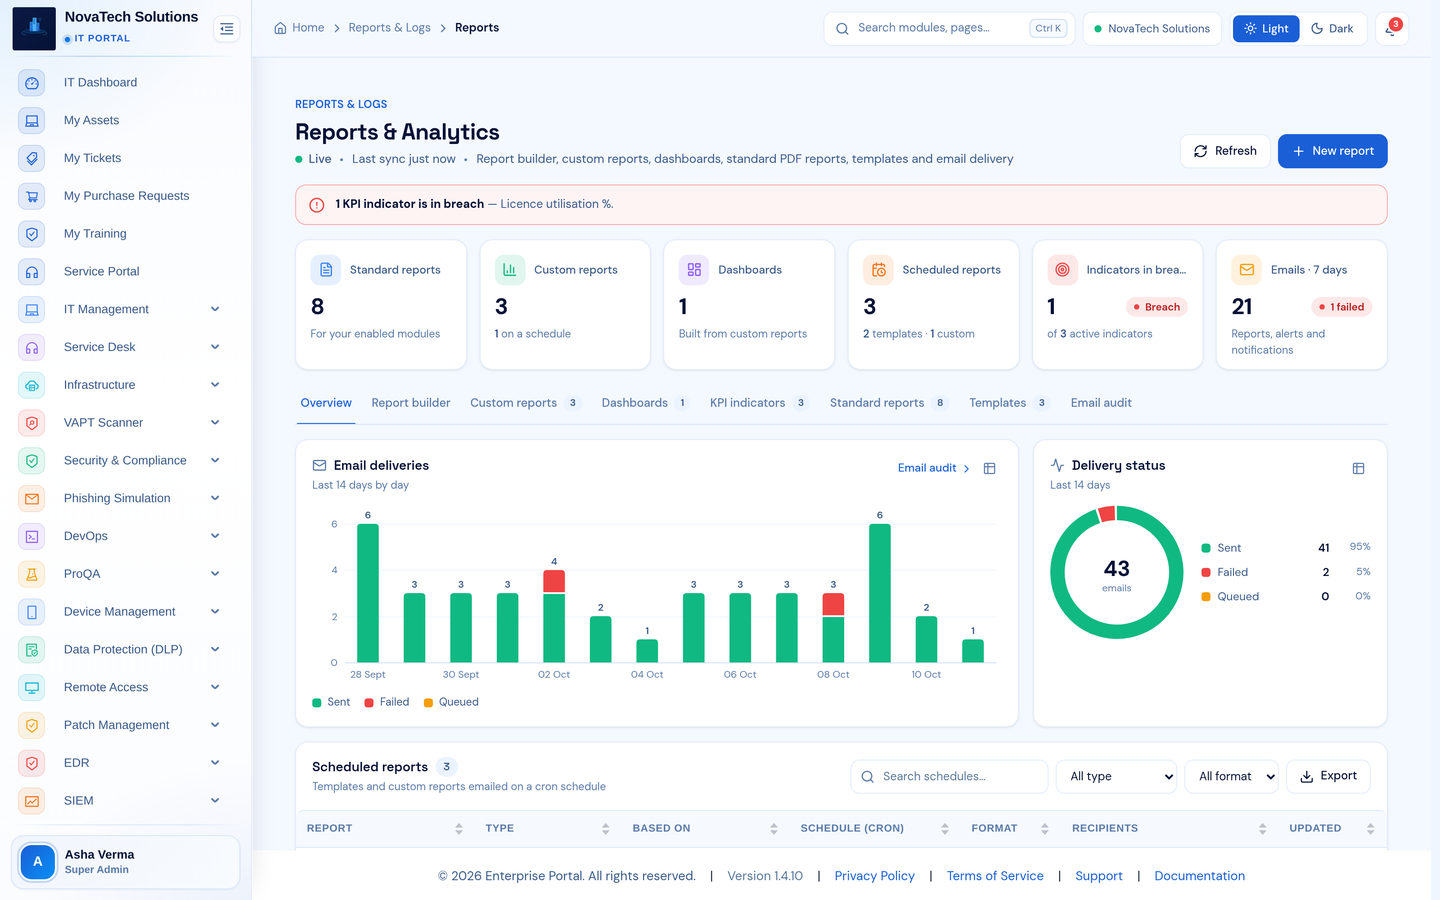Click the New report button
The height and width of the screenshot is (900, 1440).
[1332, 151]
